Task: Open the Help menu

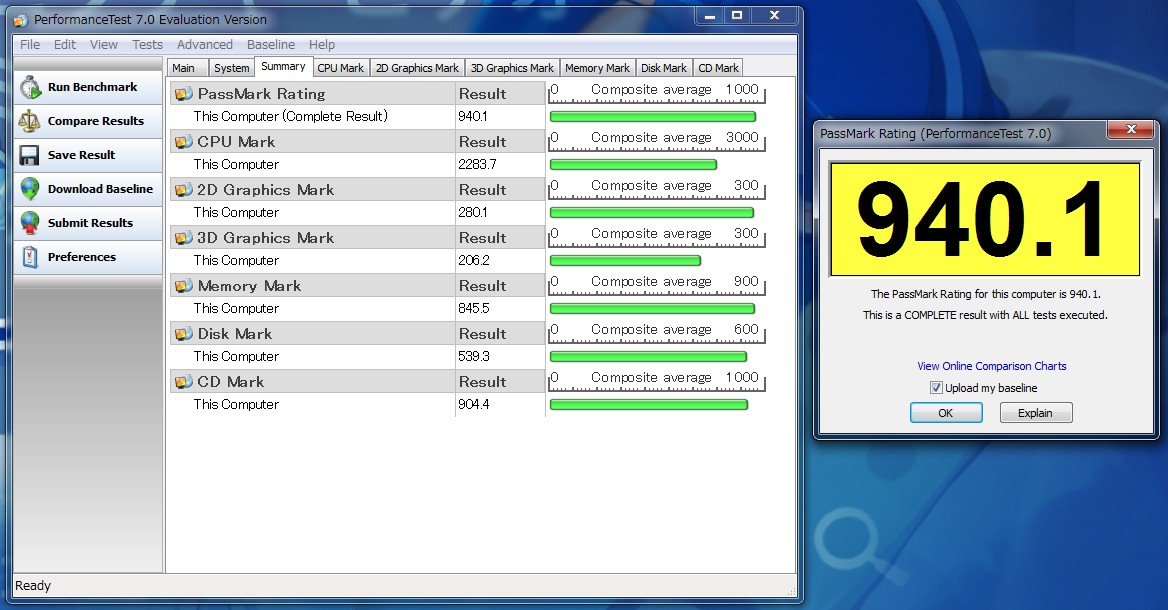Action: [x=322, y=45]
